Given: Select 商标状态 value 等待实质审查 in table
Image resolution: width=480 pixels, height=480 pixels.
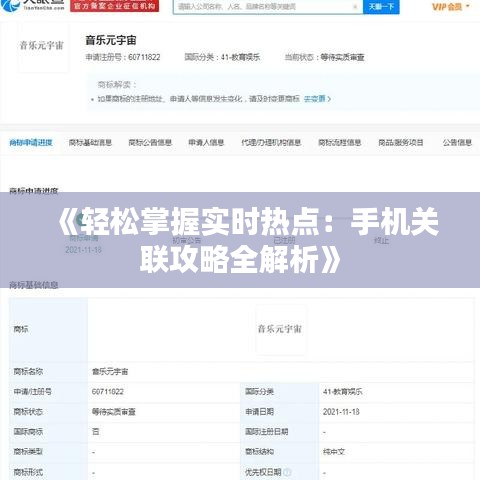Looking at the screenshot, I should [x=114, y=412].
